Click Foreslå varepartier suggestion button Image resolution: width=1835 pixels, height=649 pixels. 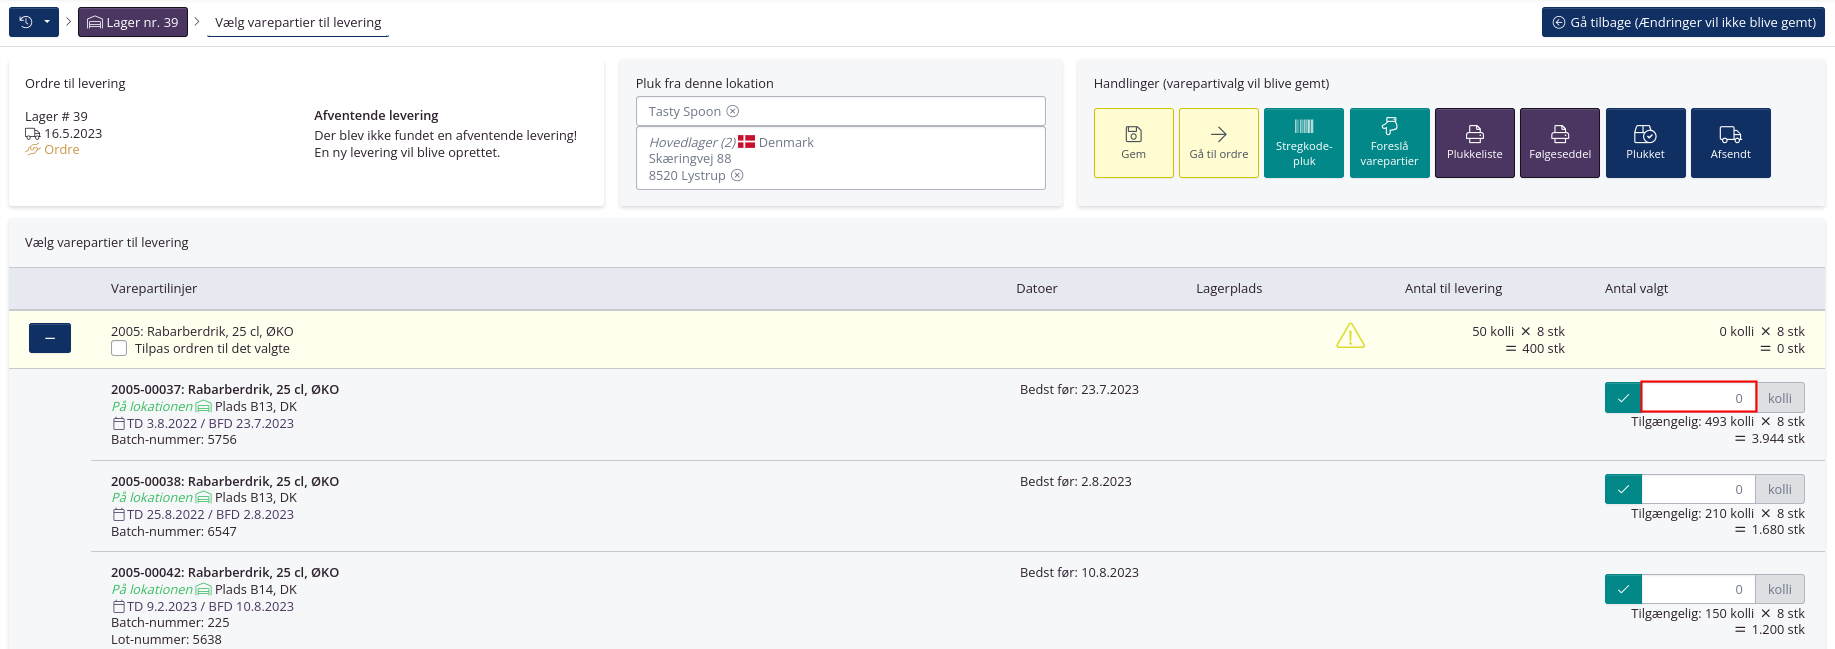pyautogui.click(x=1389, y=143)
